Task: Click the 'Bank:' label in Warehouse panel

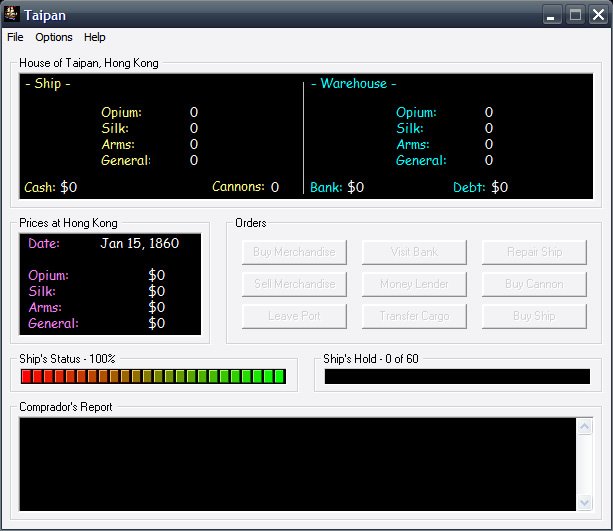Action: click(326, 187)
